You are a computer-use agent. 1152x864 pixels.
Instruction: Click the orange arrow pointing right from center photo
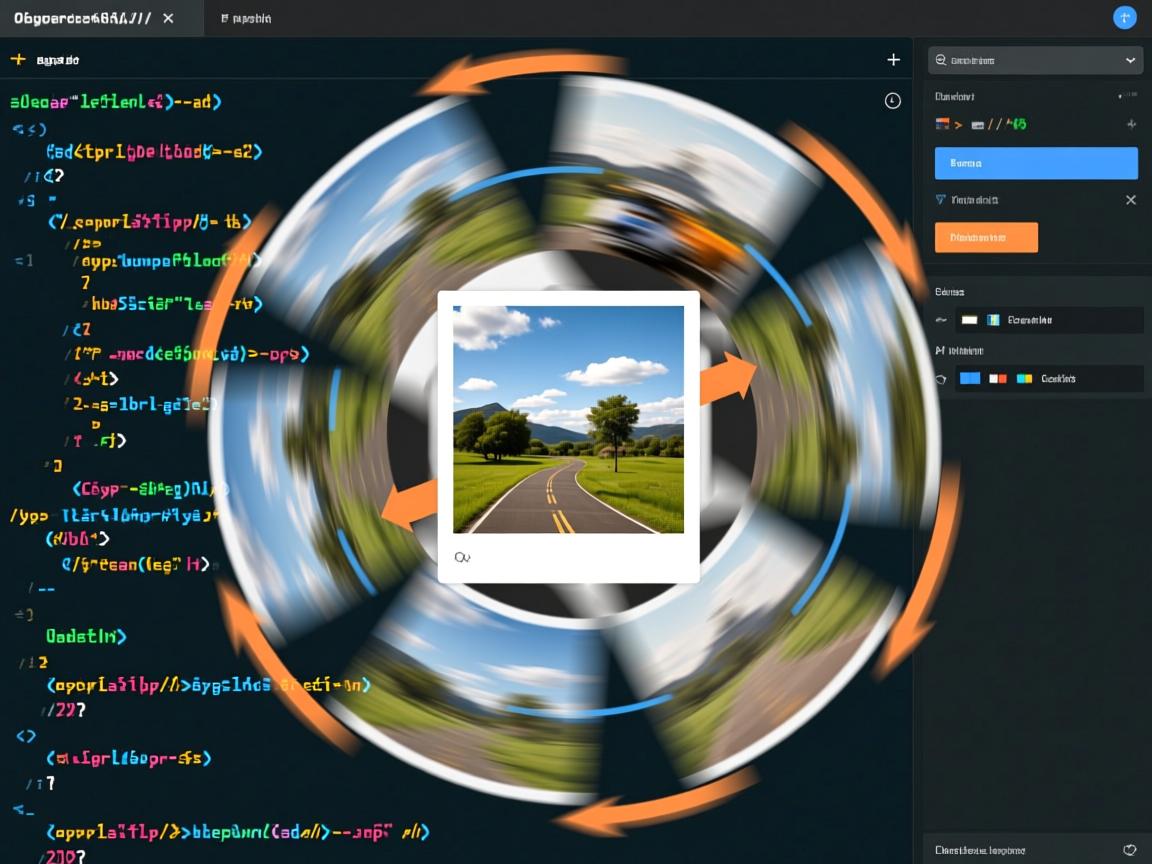click(x=727, y=379)
